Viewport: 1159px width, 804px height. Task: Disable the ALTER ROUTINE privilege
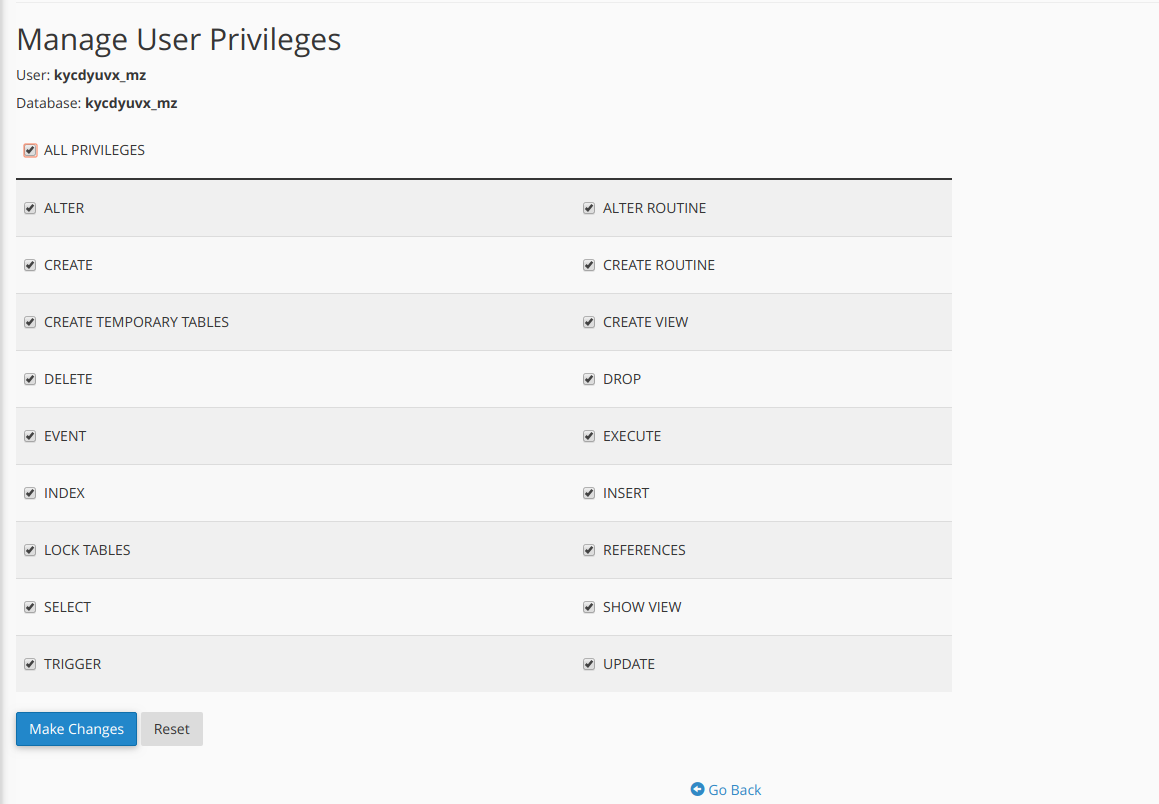[x=589, y=208]
